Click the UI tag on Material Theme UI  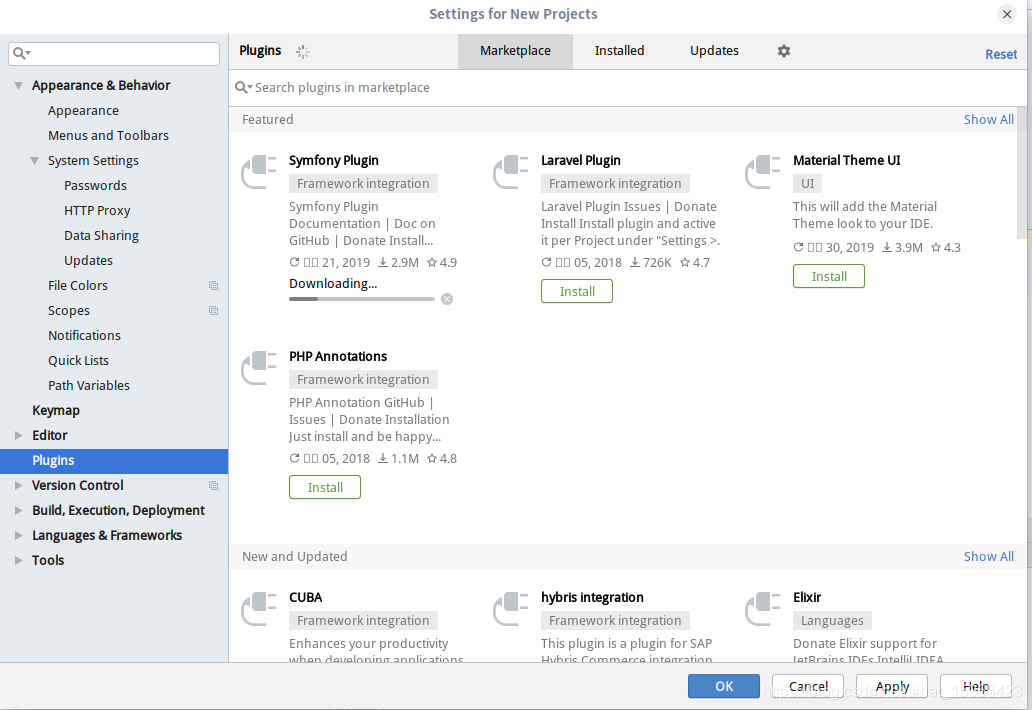(x=808, y=184)
